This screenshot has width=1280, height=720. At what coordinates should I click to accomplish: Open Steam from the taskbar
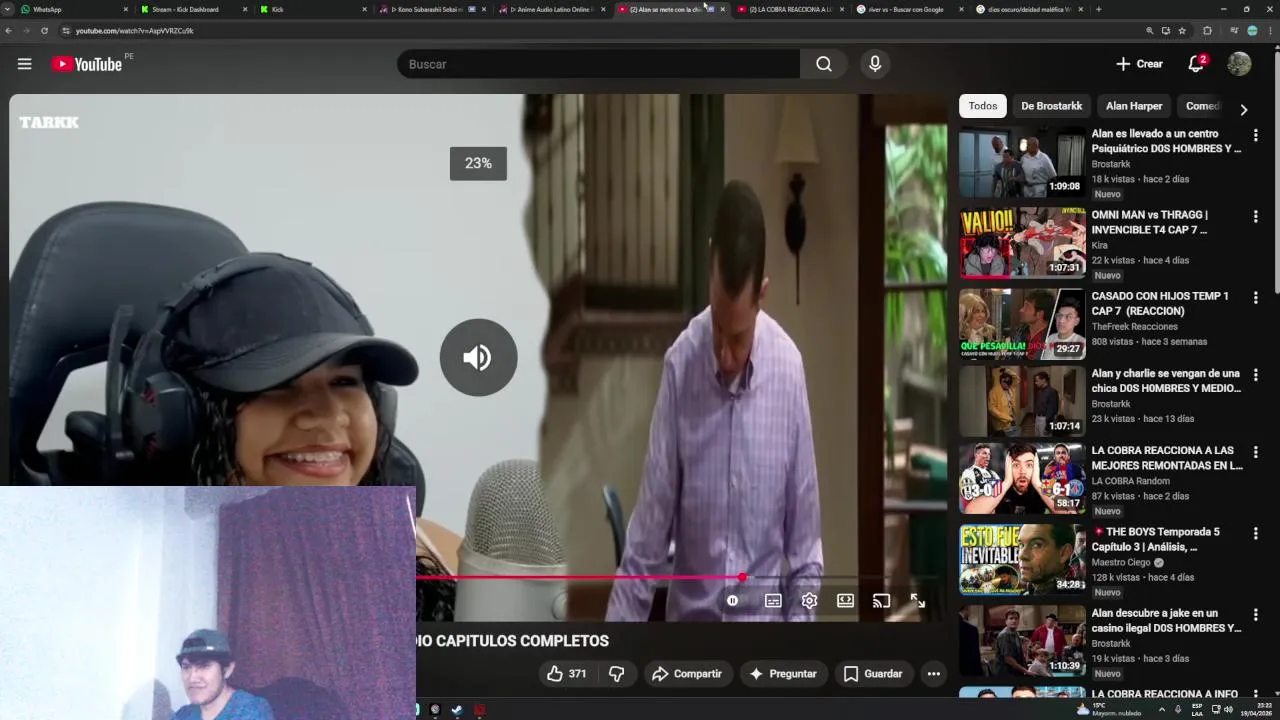click(x=457, y=710)
